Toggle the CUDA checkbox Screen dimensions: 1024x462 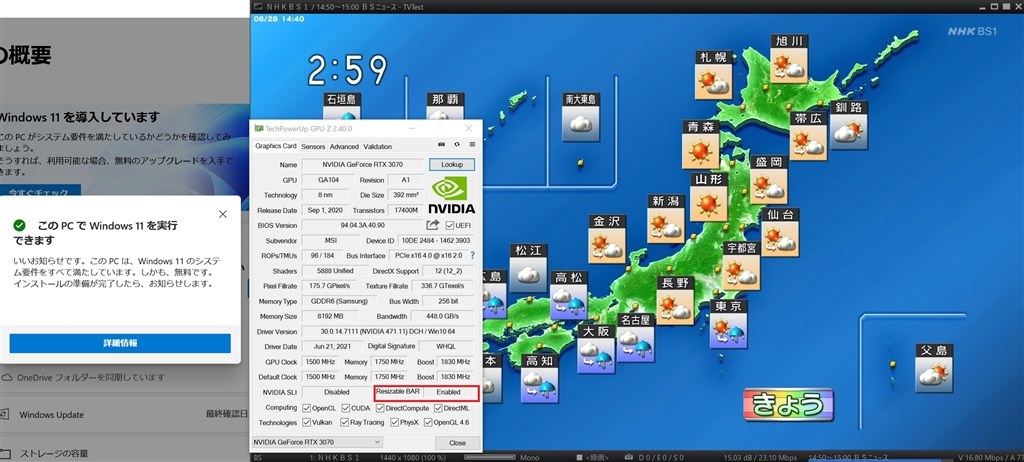pyautogui.click(x=345, y=408)
